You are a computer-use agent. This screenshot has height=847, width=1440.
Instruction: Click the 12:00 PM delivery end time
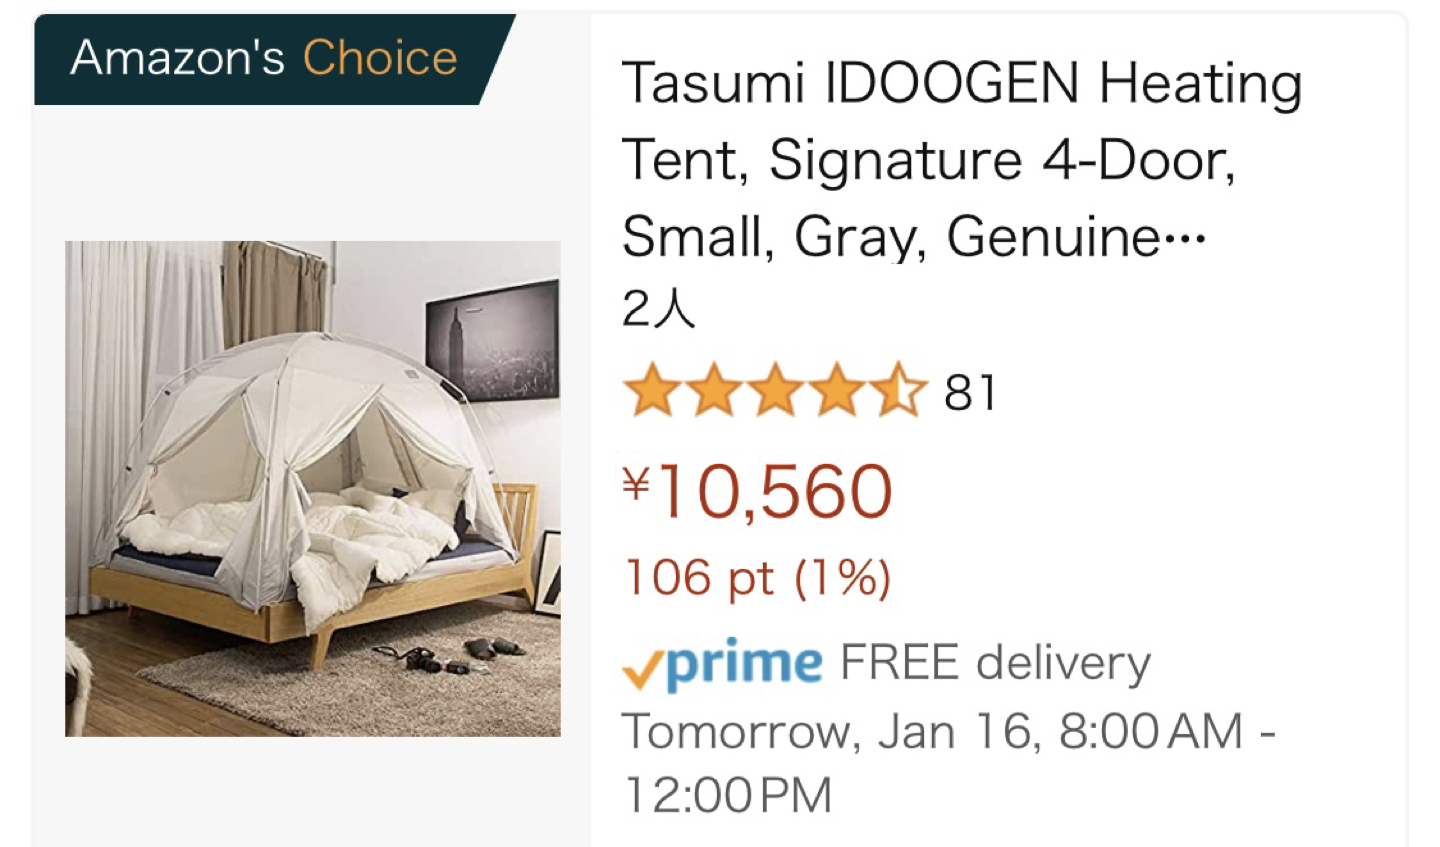tap(727, 795)
